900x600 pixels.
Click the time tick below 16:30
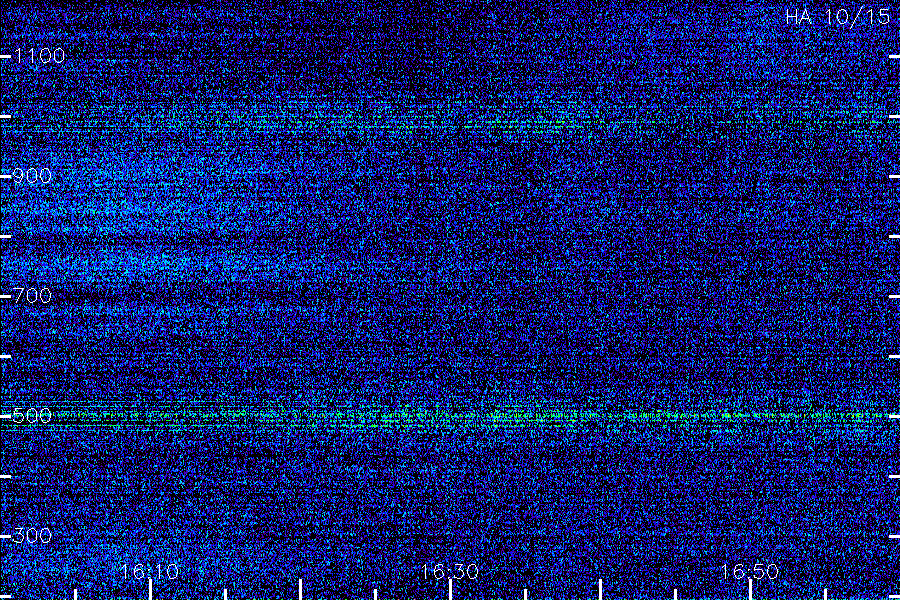tap(450, 590)
